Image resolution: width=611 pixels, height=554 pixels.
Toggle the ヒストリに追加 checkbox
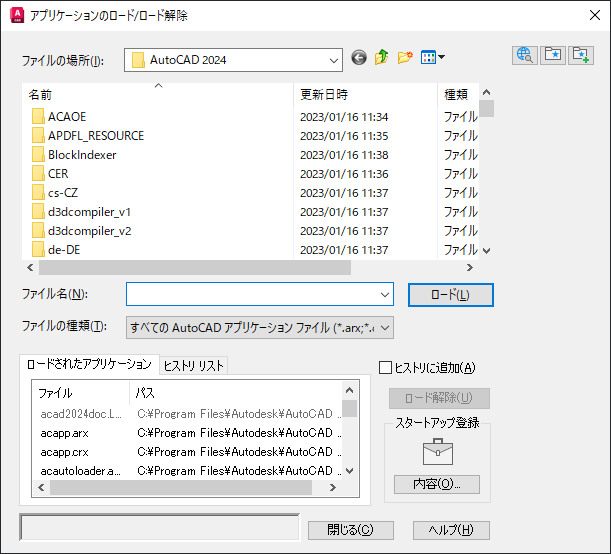point(385,367)
